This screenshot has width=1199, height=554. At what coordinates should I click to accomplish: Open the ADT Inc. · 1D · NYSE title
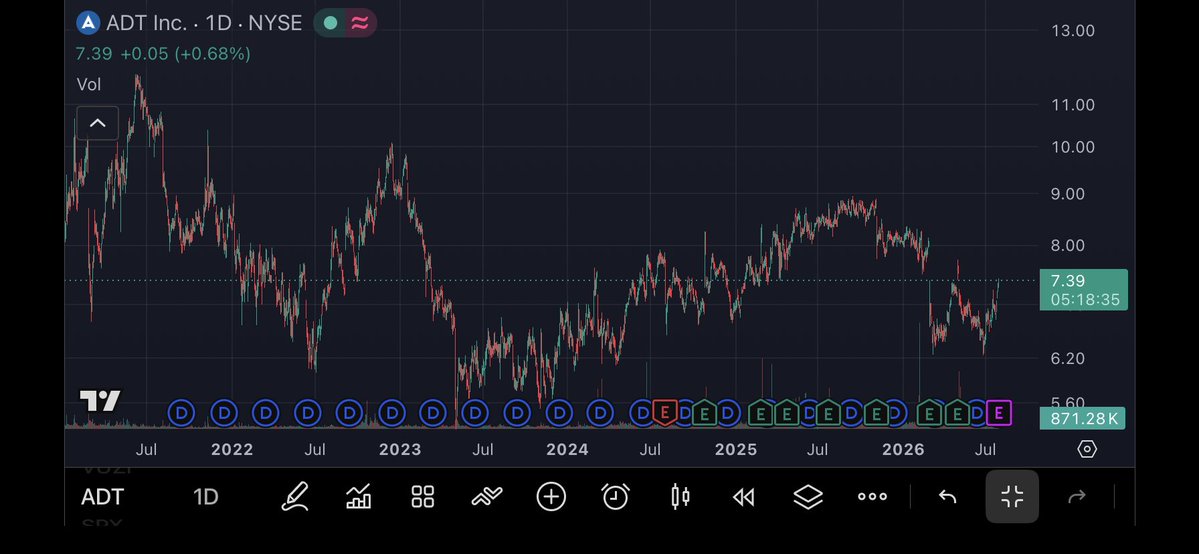pyautogui.click(x=204, y=23)
